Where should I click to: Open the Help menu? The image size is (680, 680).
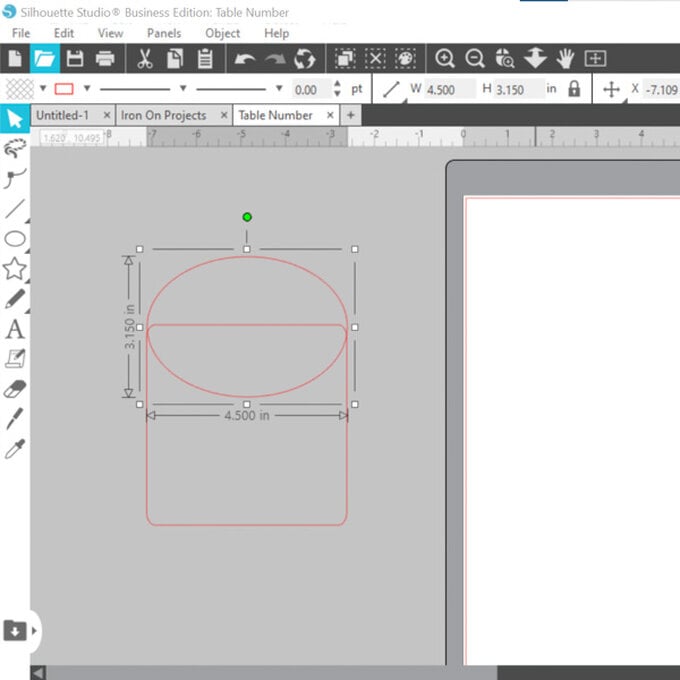coord(276,33)
